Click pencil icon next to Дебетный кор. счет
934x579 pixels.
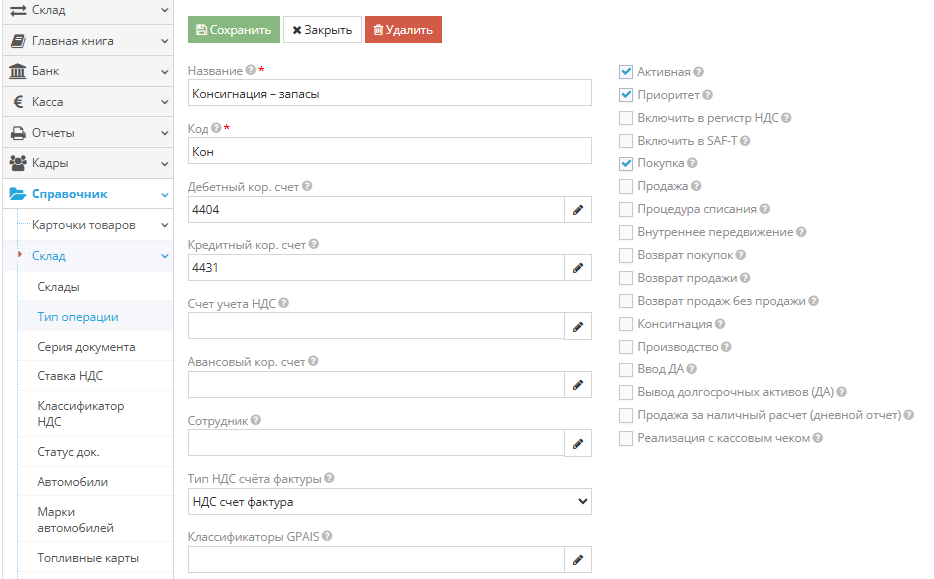click(577, 210)
